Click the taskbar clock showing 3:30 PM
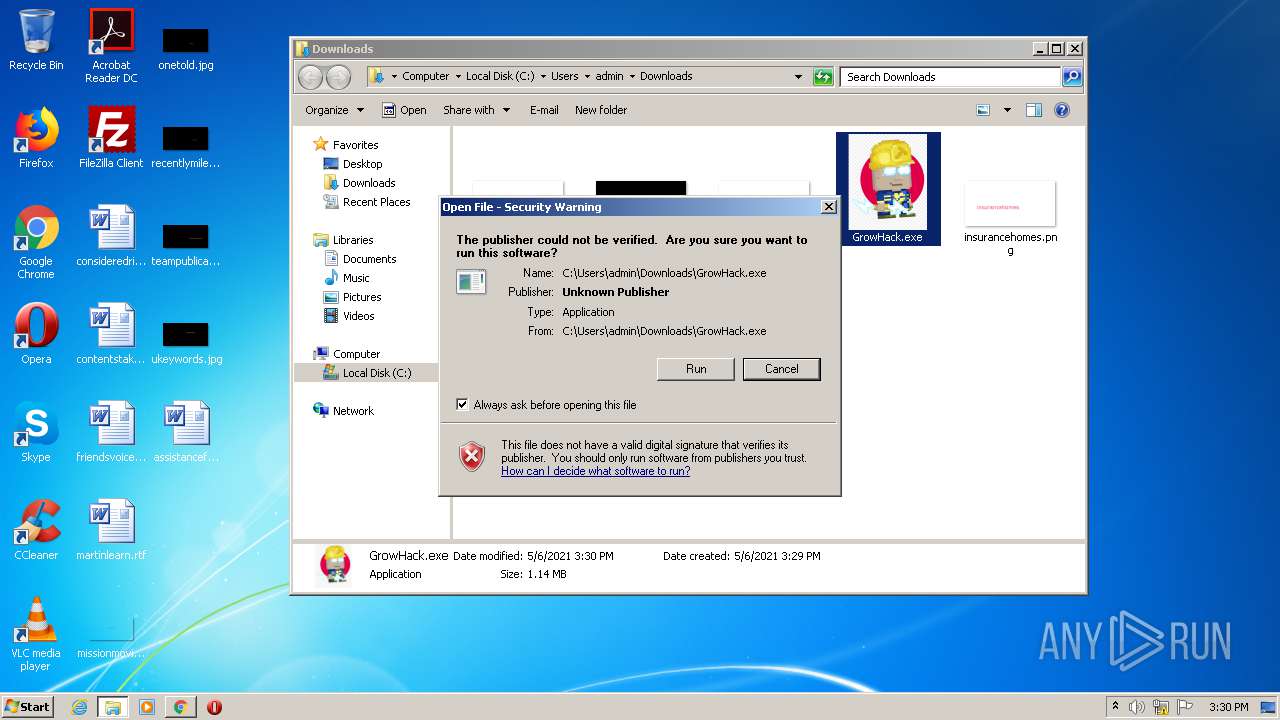 point(1228,707)
